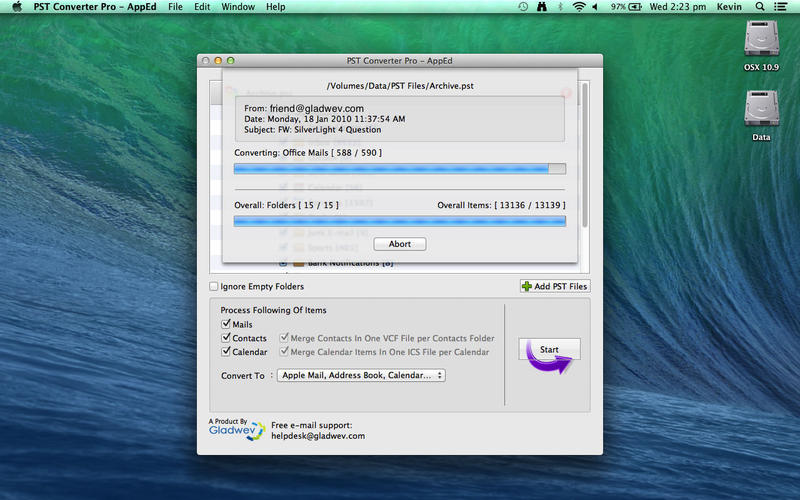Click the From: friend@gladwev.com line
800x500 pixels.
[304, 108]
